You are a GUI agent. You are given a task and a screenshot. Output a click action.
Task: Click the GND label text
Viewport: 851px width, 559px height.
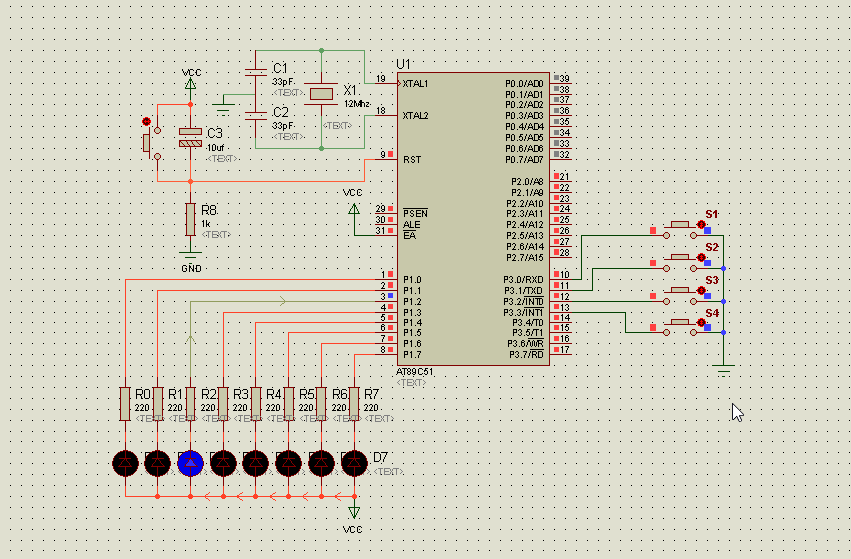(x=191, y=269)
